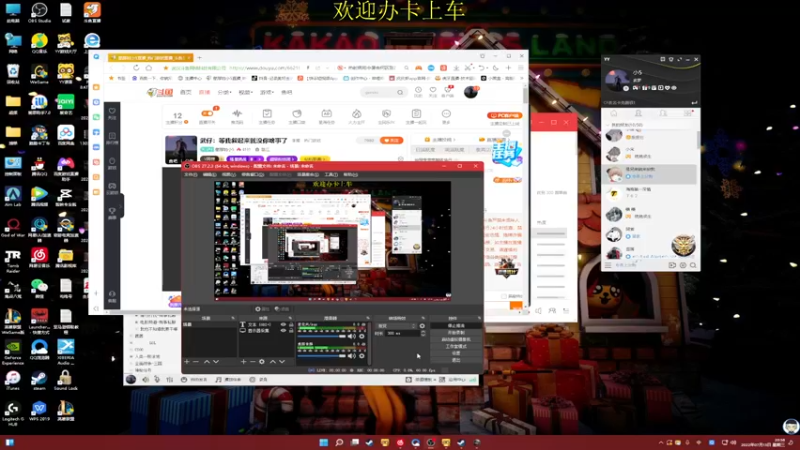Hide the display capture source eye icon
800x450 pixels.
283,331
